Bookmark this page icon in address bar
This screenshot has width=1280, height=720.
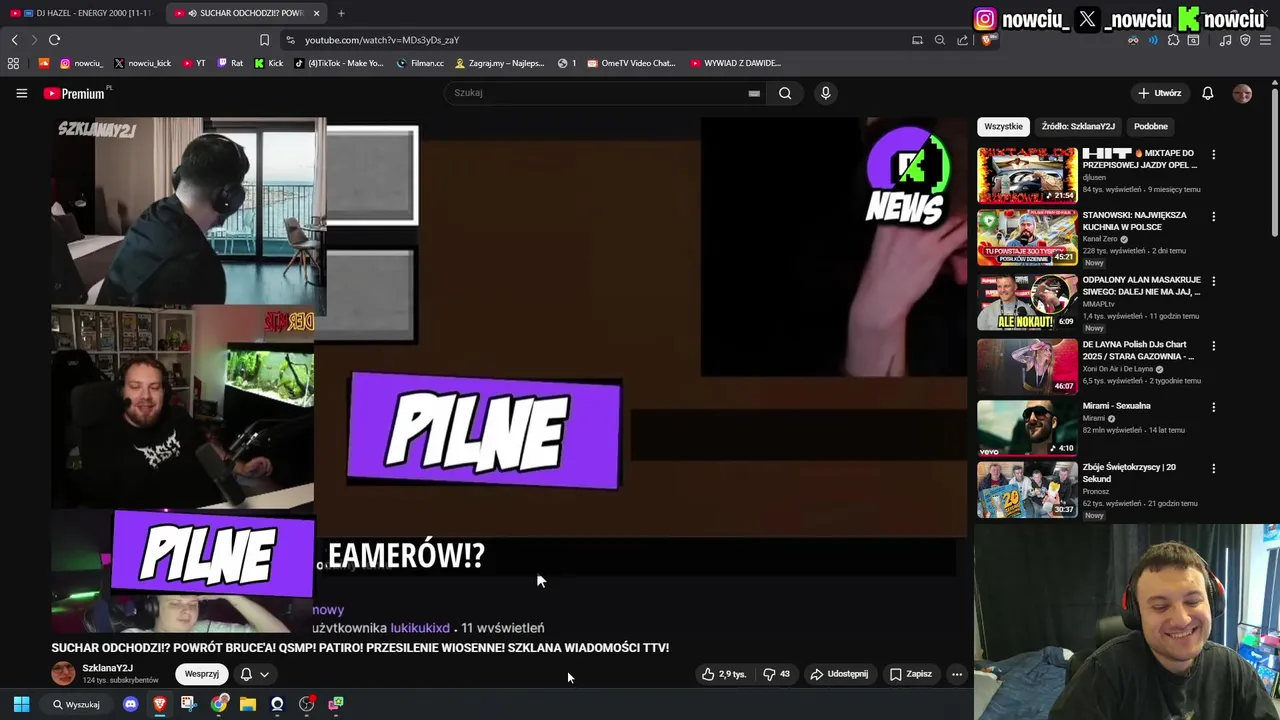click(x=264, y=40)
